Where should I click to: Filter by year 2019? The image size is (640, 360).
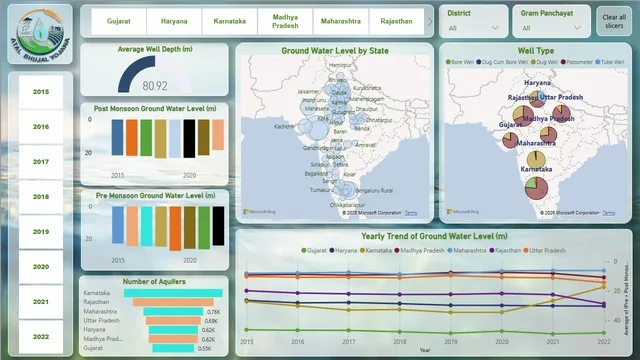coord(41,231)
